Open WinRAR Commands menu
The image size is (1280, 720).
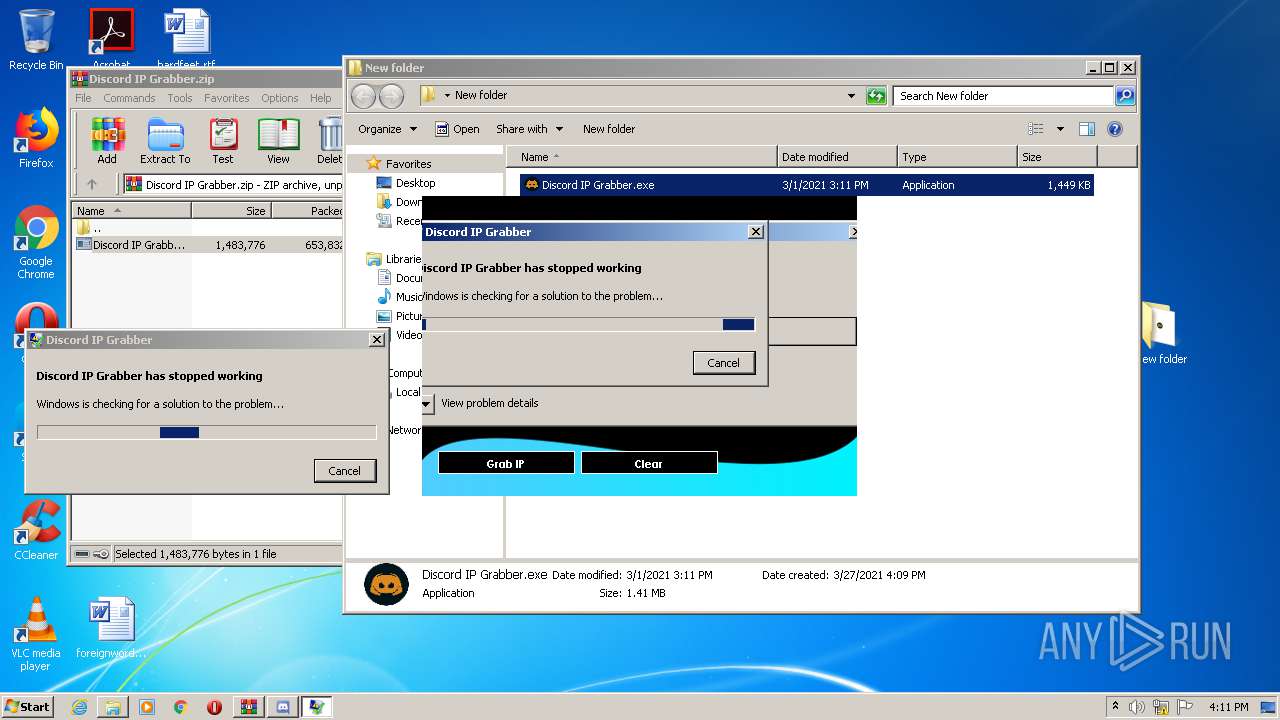(x=129, y=98)
